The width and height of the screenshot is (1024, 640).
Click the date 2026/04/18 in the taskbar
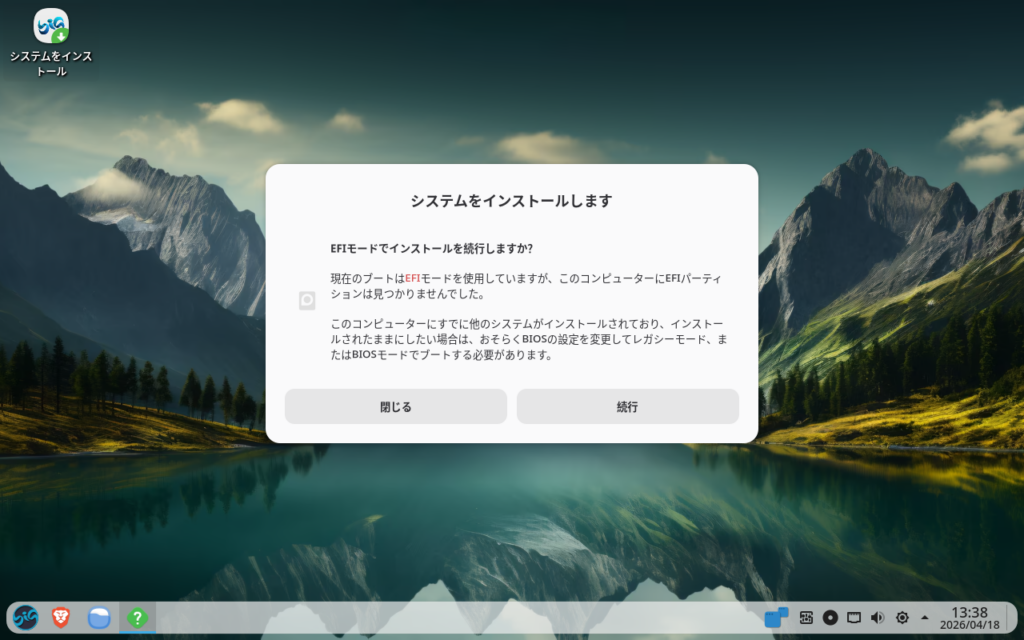[x=969, y=626]
